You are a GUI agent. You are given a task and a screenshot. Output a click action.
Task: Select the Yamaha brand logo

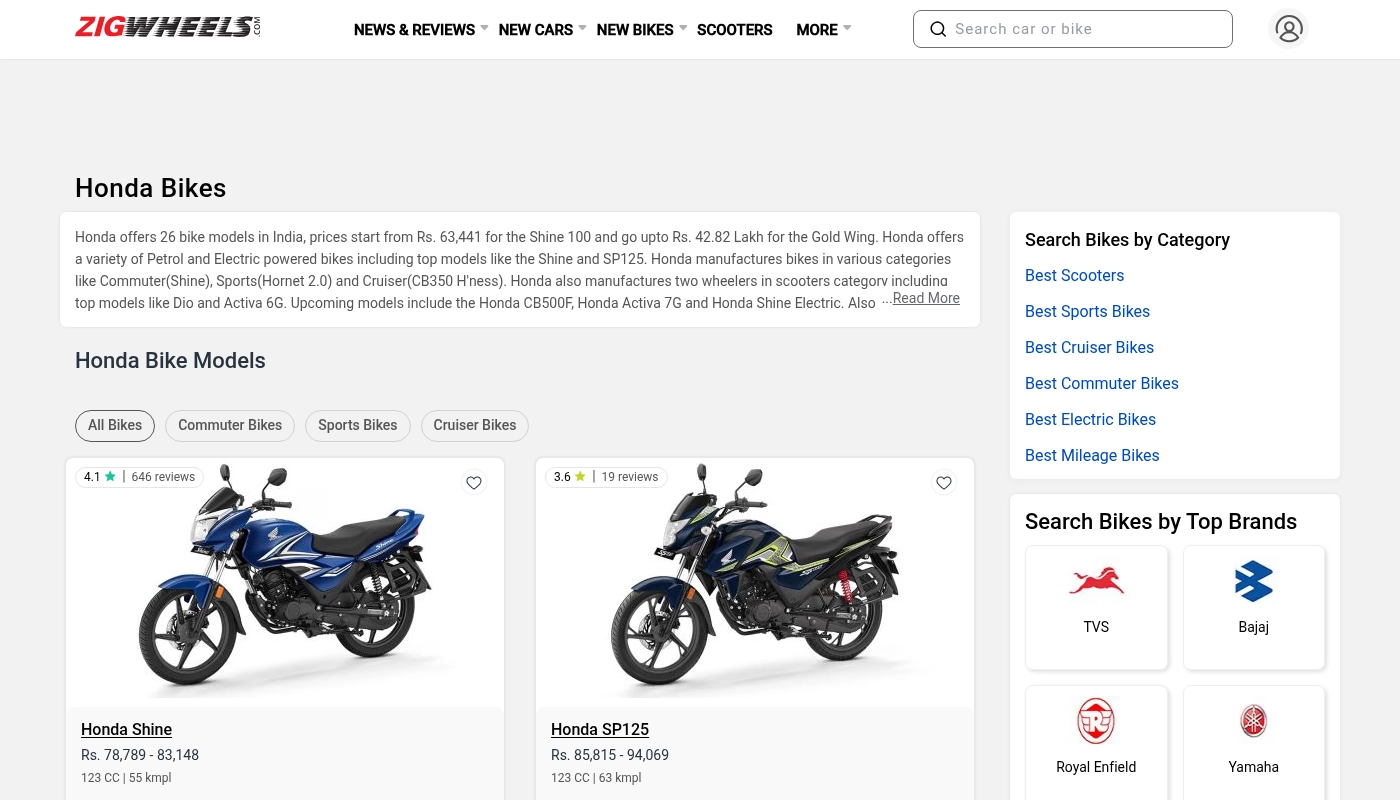(1253, 721)
